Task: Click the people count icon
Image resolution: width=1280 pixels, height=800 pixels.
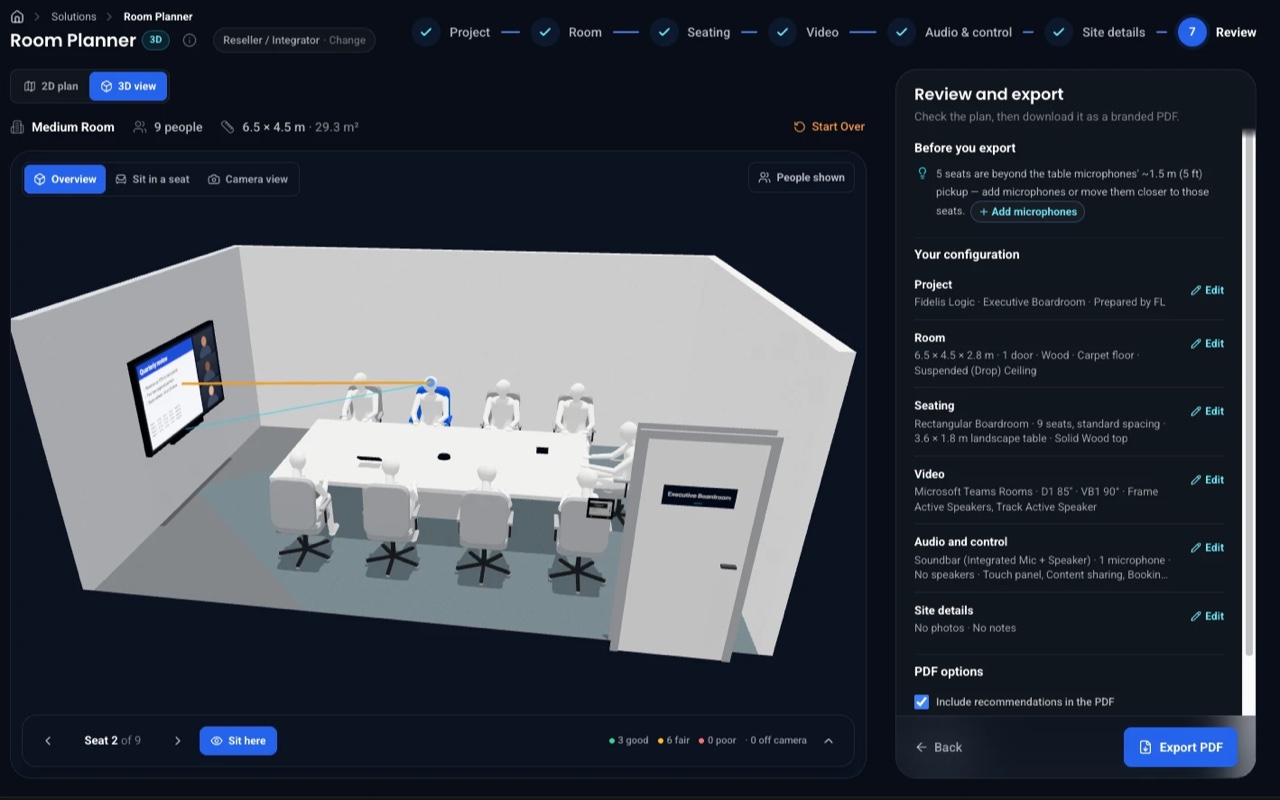Action: click(x=139, y=127)
